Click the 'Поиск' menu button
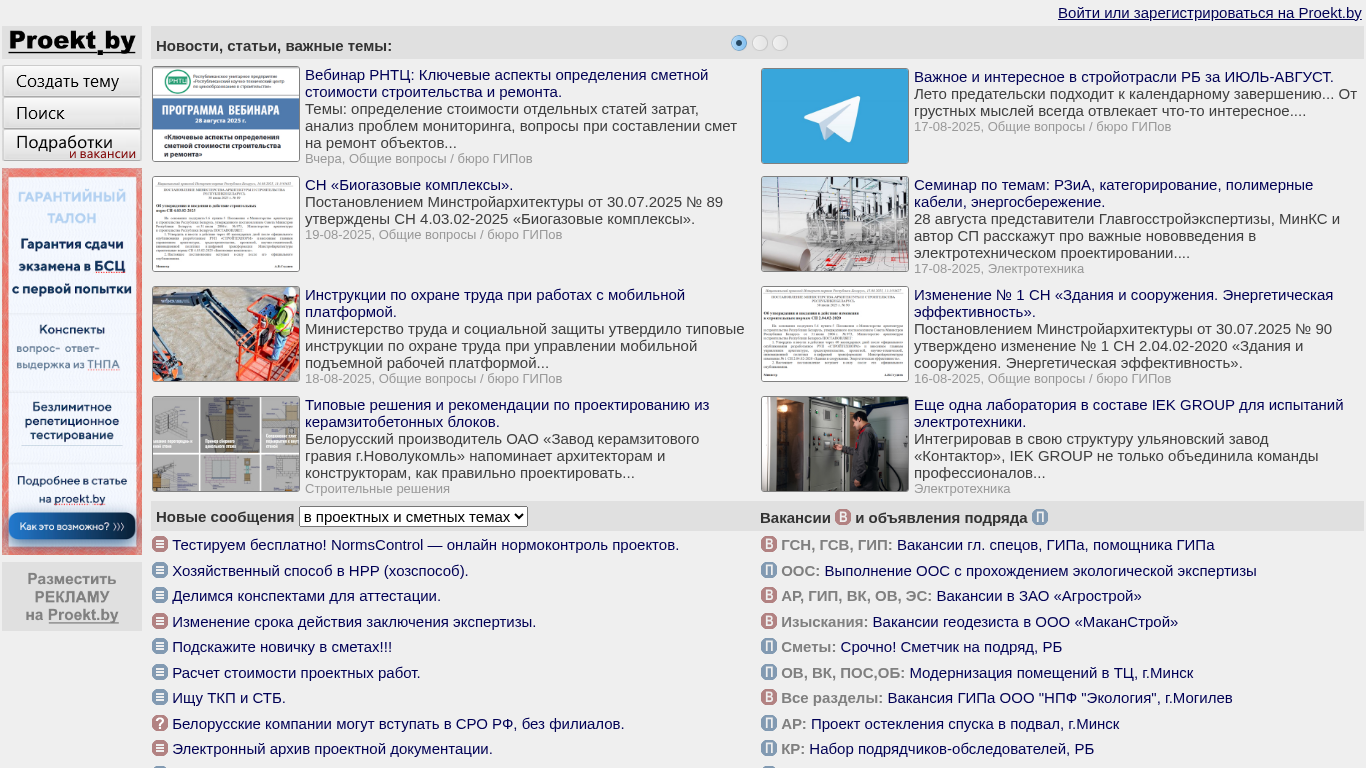The height and width of the screenshot is (768, 1366). point(72,113)
